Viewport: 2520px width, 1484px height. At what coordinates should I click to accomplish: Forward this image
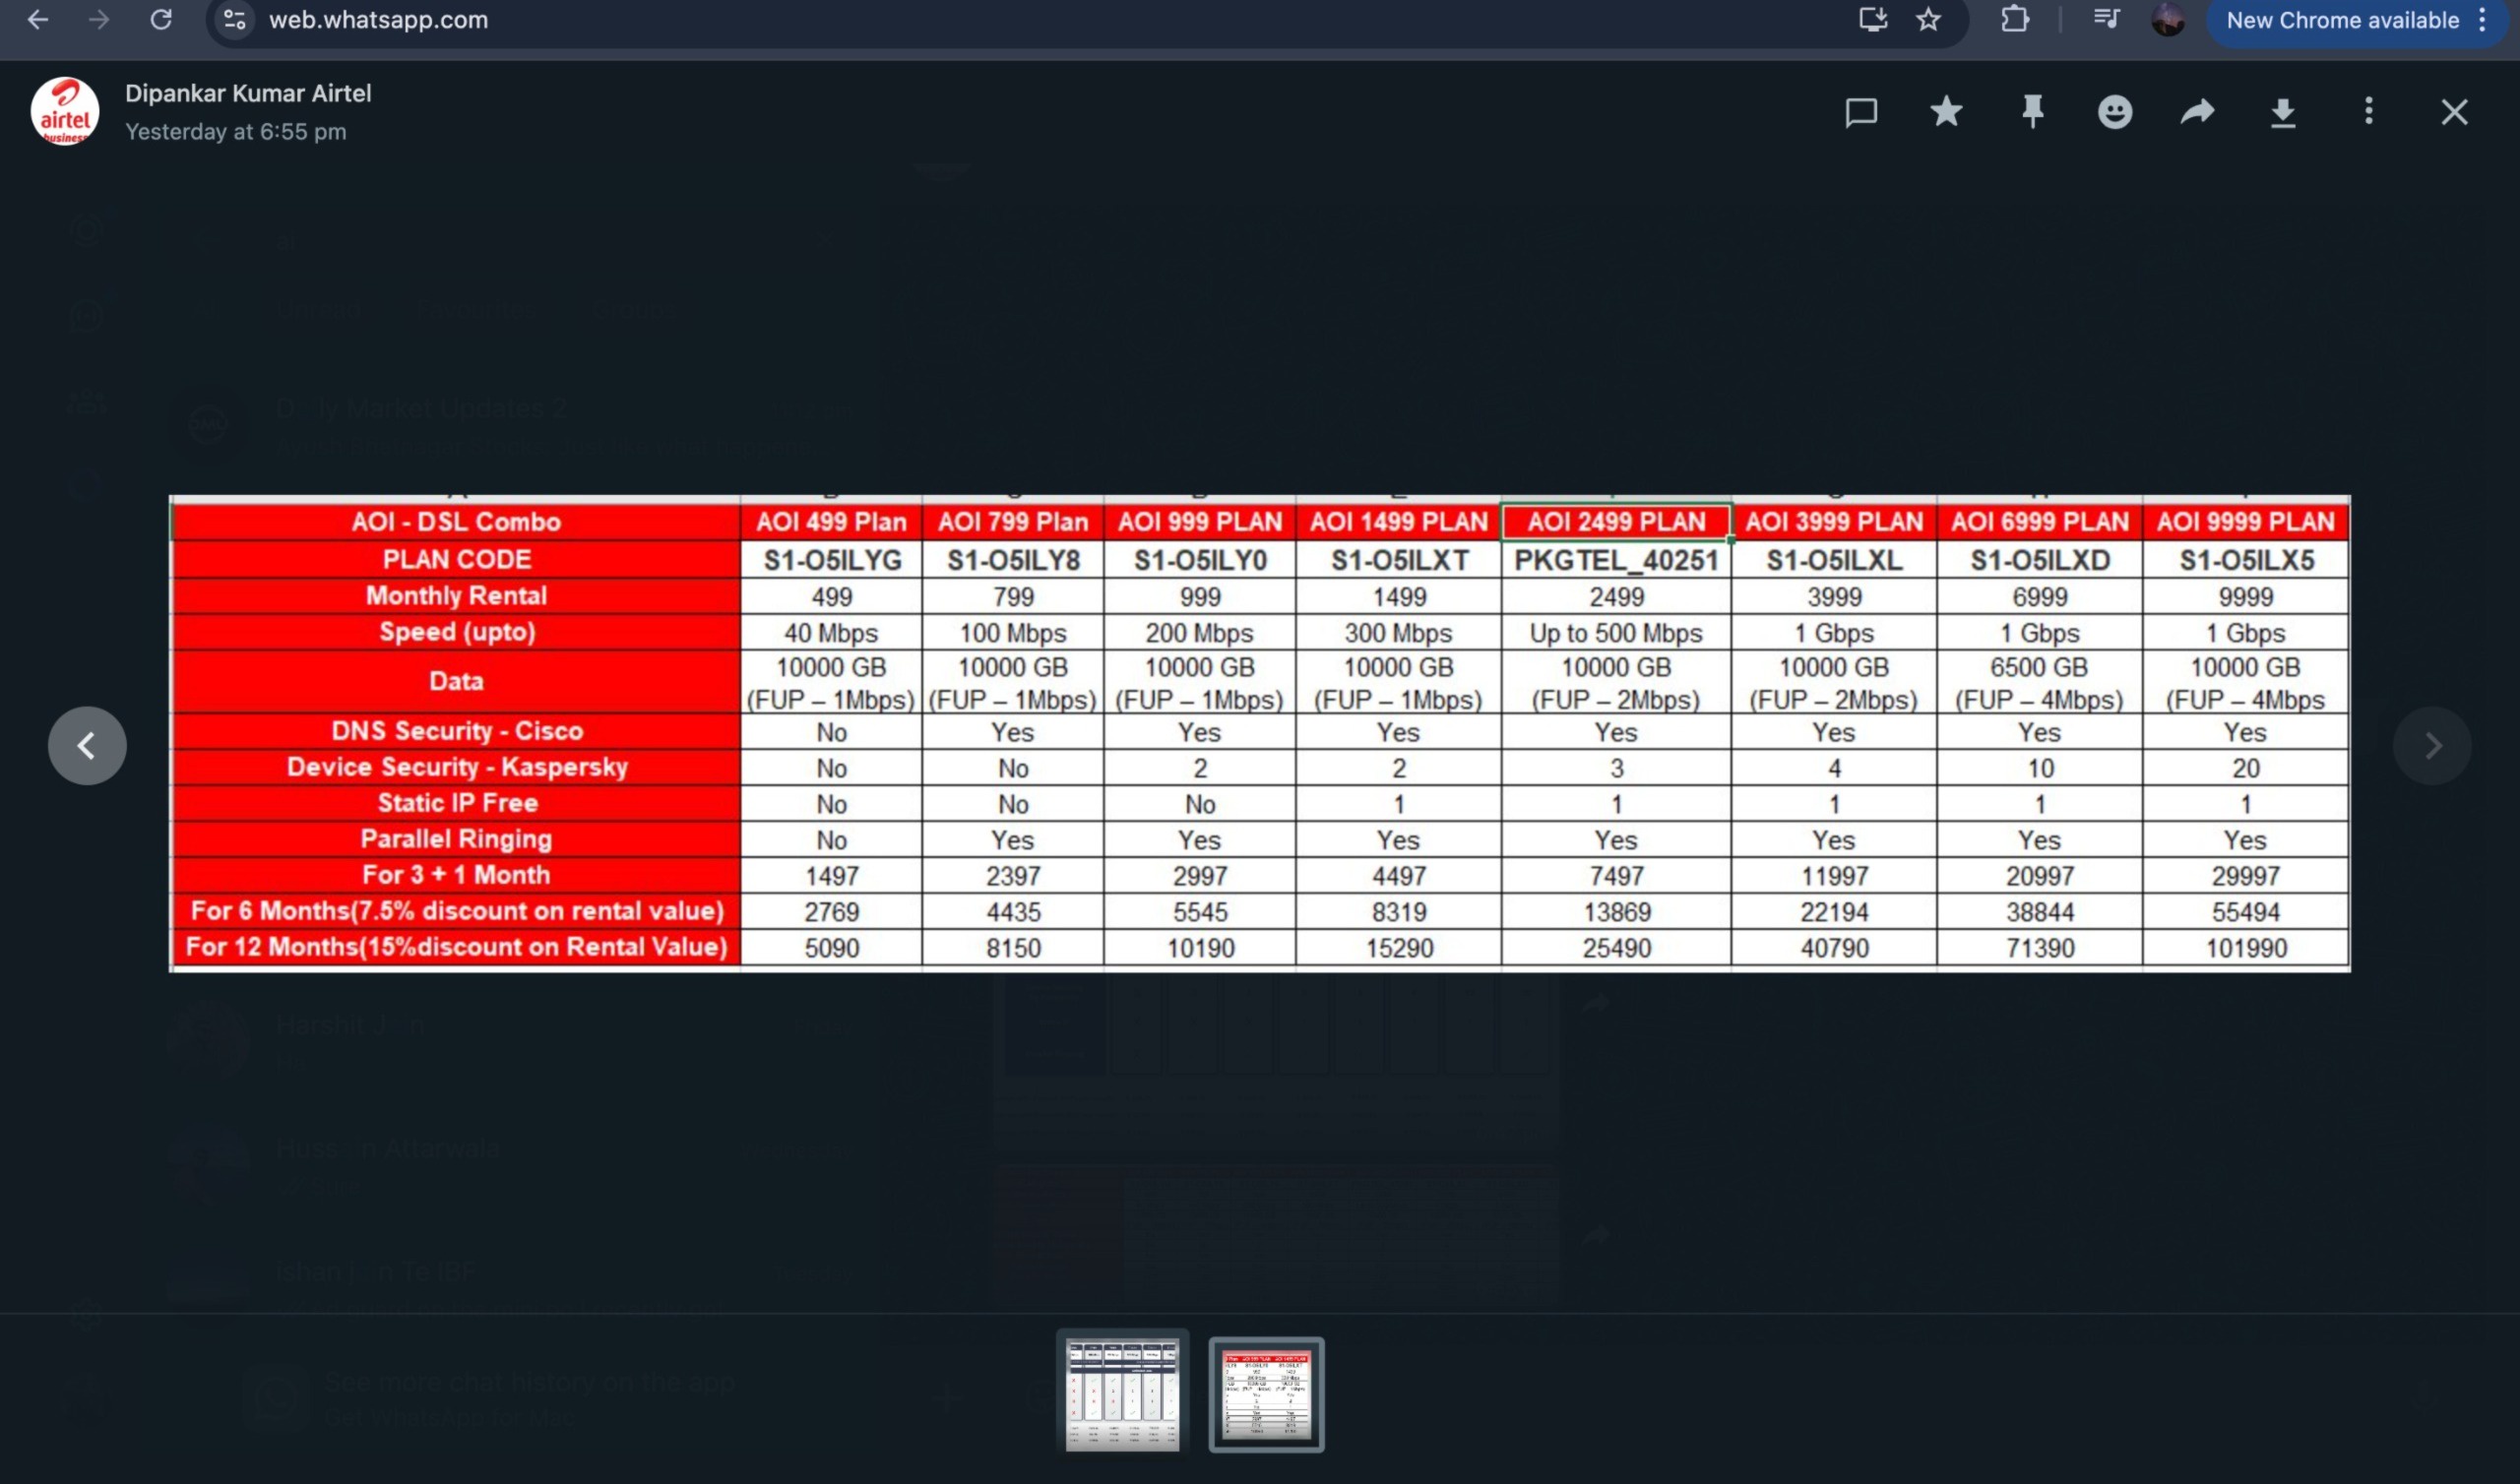pos(2198,111)
